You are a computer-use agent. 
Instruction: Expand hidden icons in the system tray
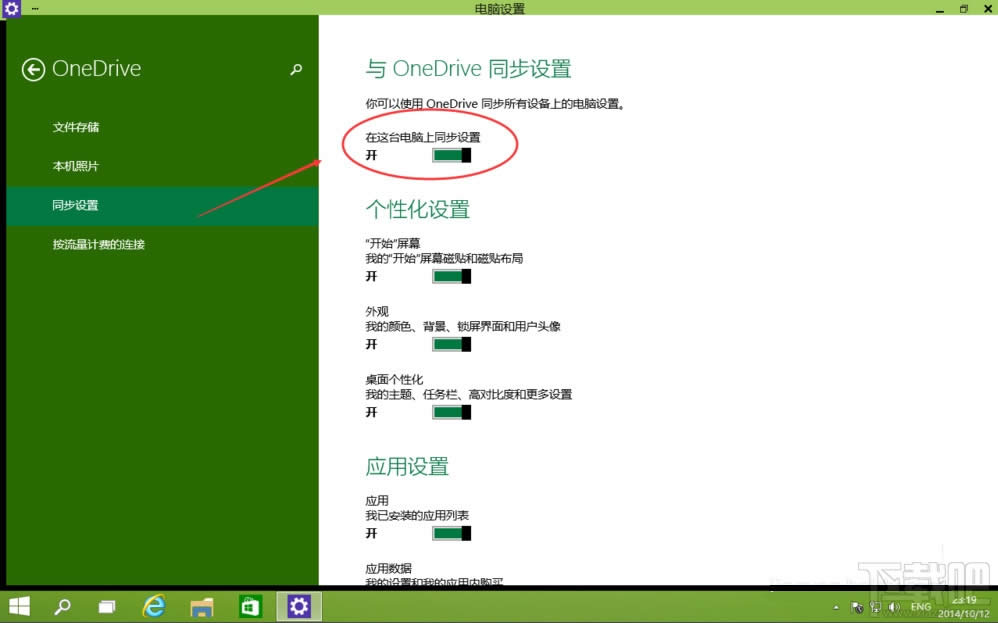[x=836, y=607]
